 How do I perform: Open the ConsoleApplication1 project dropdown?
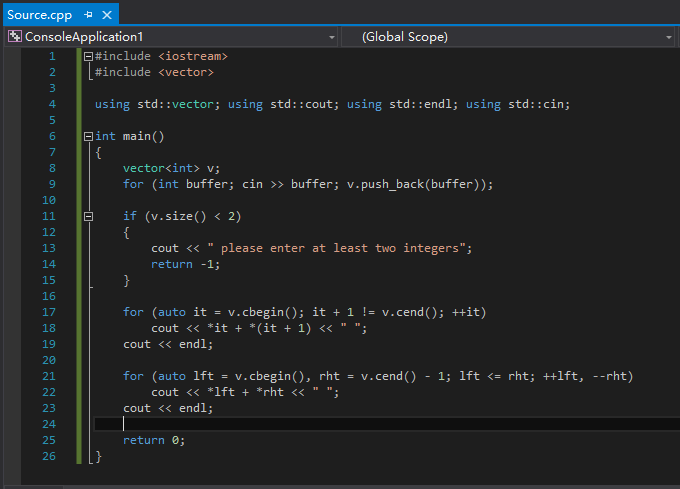pos(332,37)
